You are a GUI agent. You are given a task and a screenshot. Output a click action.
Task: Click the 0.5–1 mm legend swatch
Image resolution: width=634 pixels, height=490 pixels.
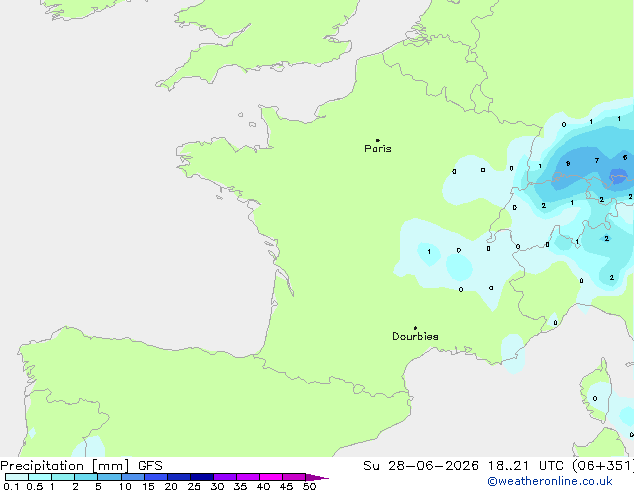[x=40, y=477]
